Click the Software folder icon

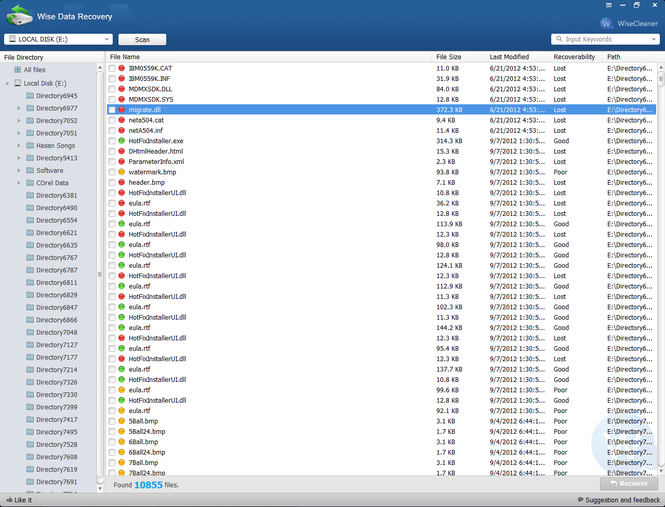tap(30, 170)
